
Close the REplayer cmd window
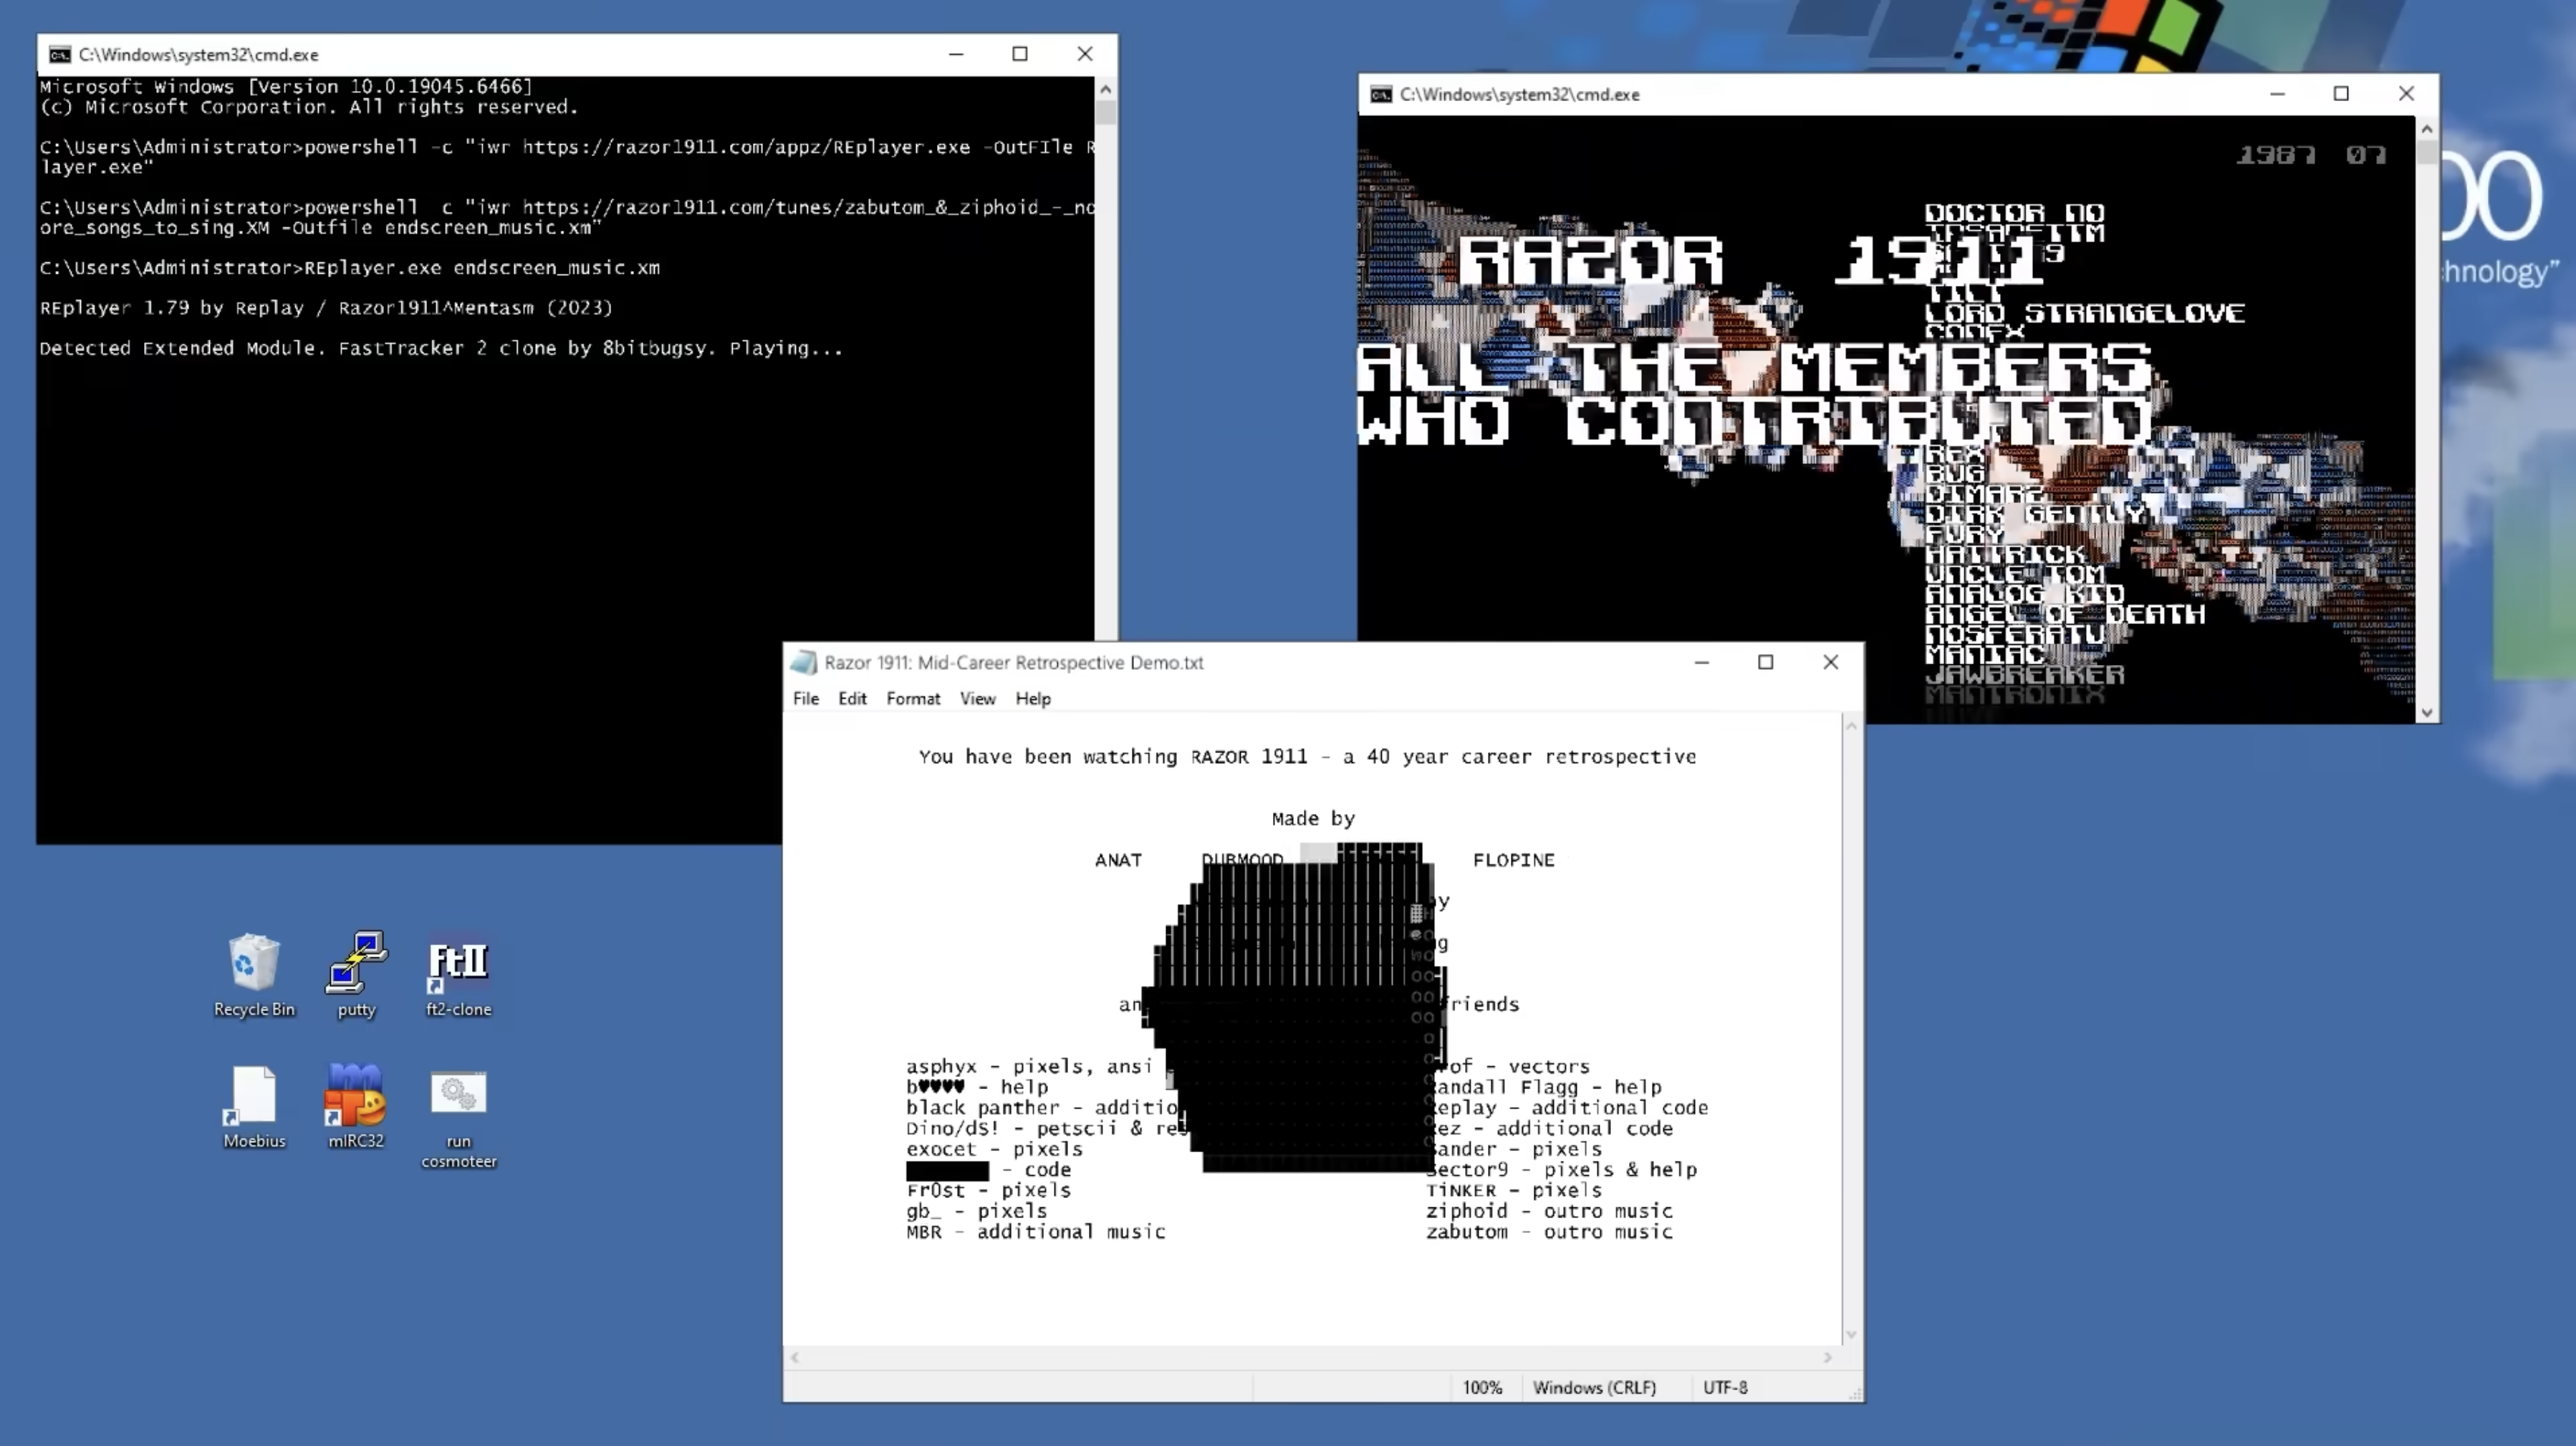click(x=1085, y=54)
